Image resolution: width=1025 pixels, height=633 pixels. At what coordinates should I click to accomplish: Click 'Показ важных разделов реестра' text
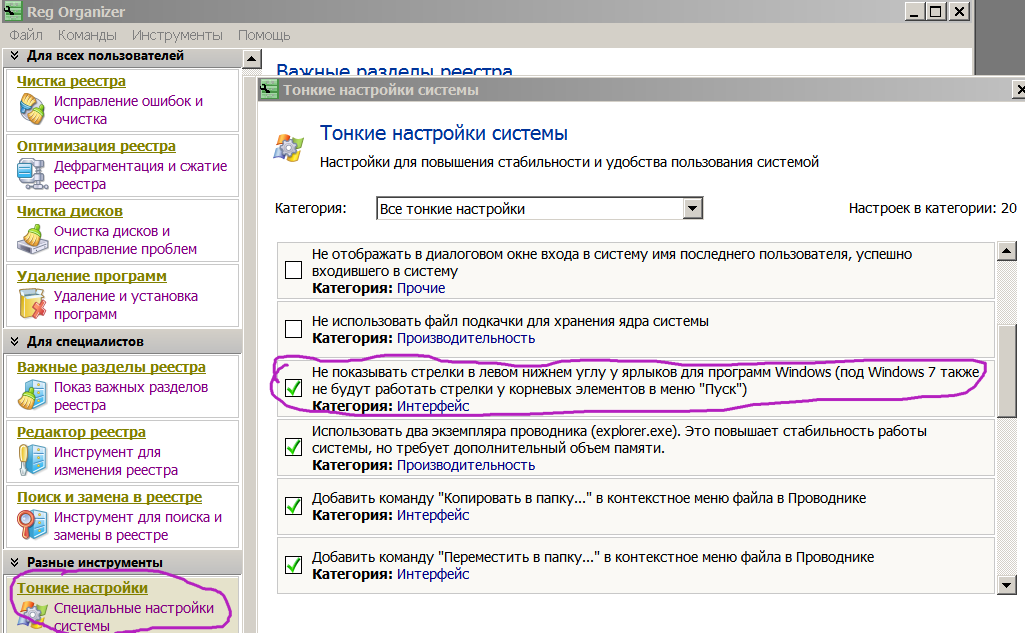tap(131, 396)
